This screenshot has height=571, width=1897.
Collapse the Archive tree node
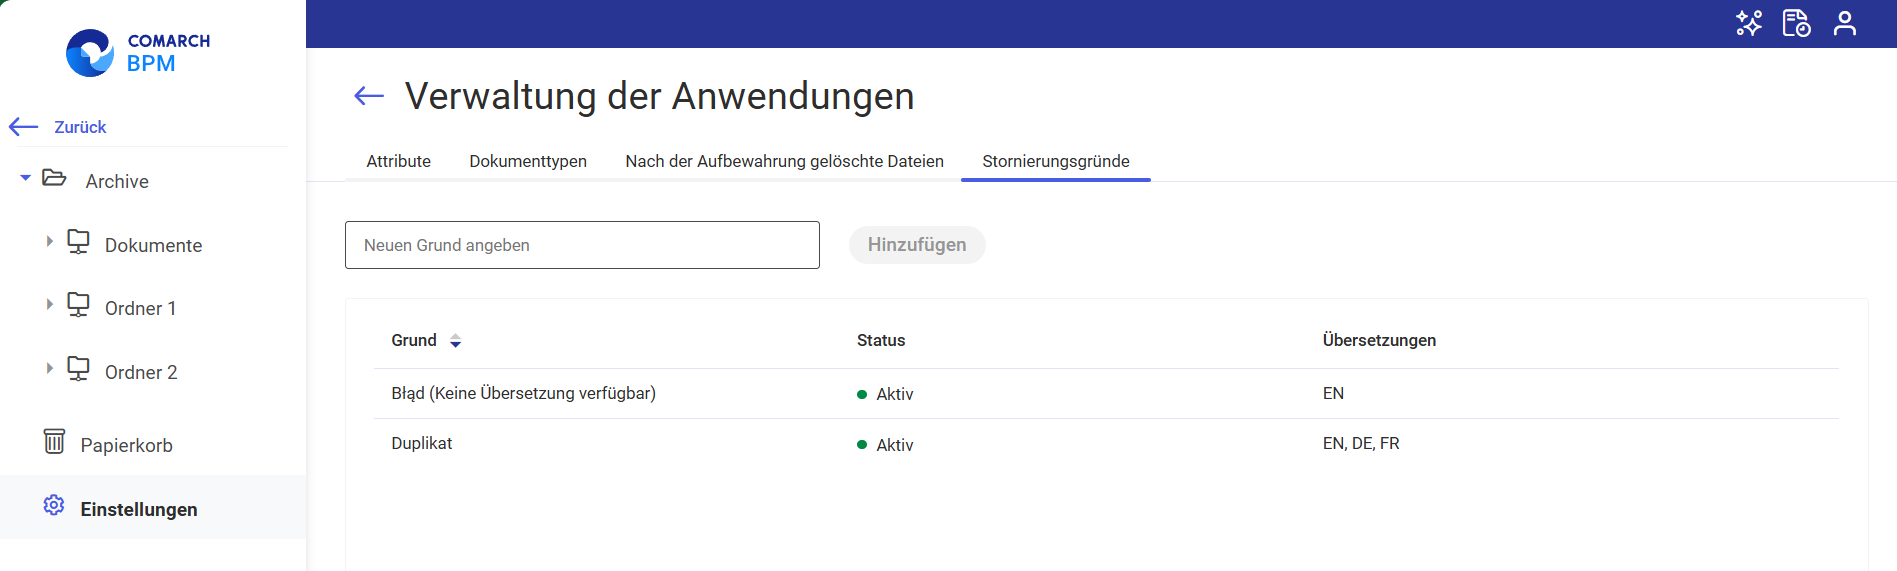click(25, 178)
